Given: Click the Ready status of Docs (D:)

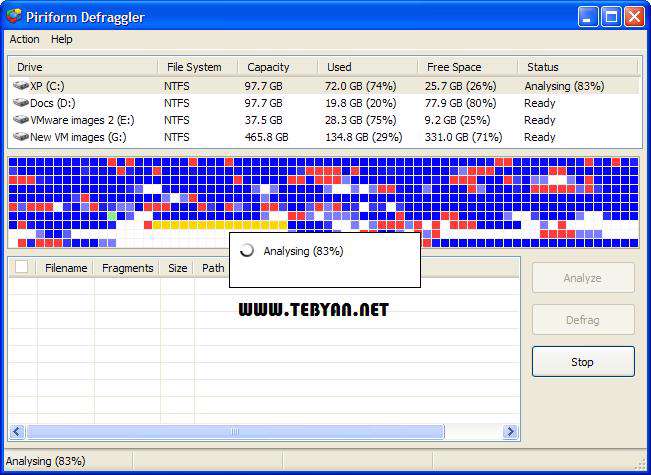Looking at the screenshot, I should pyautogui.click(x=539, y=103).
